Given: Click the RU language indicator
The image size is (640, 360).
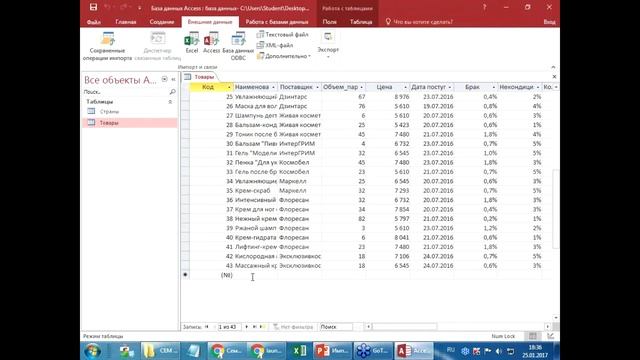Looking at the screenshot, I should pos(451,350).
